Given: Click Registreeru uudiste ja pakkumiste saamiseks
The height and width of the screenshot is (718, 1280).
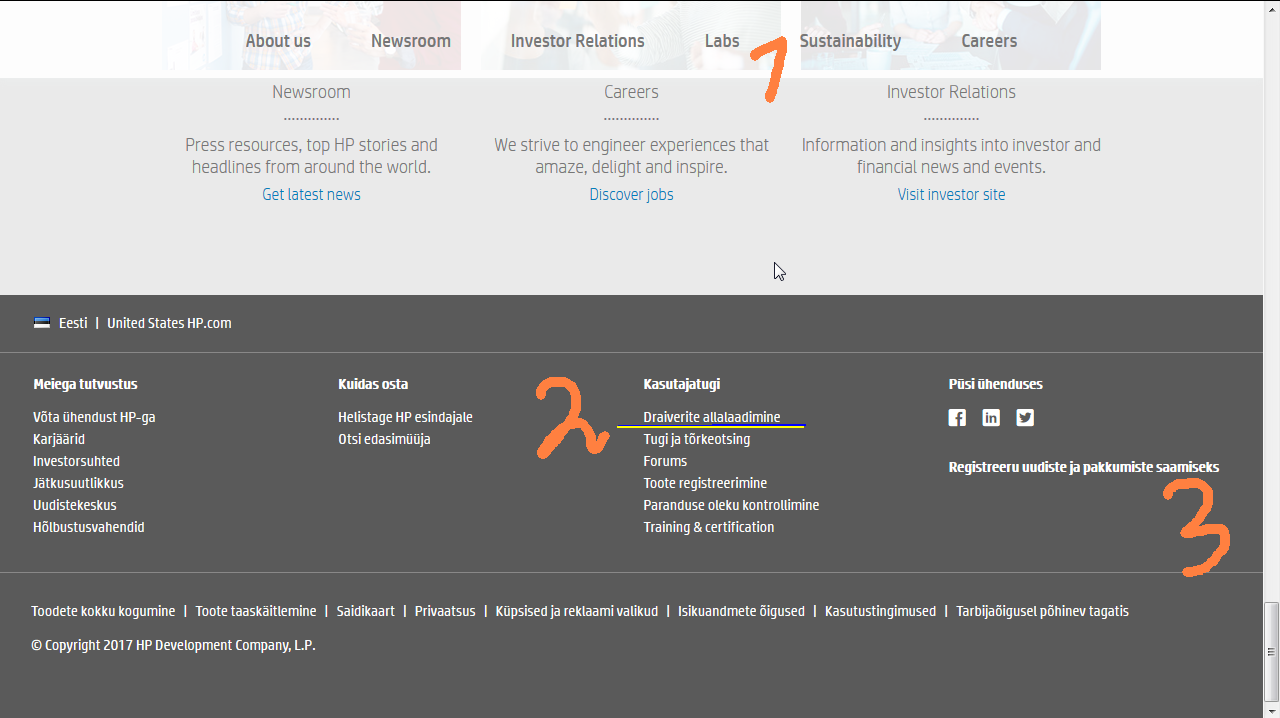Looking at the screenshot, I should pyautogui.click(x=1084, y=467).
